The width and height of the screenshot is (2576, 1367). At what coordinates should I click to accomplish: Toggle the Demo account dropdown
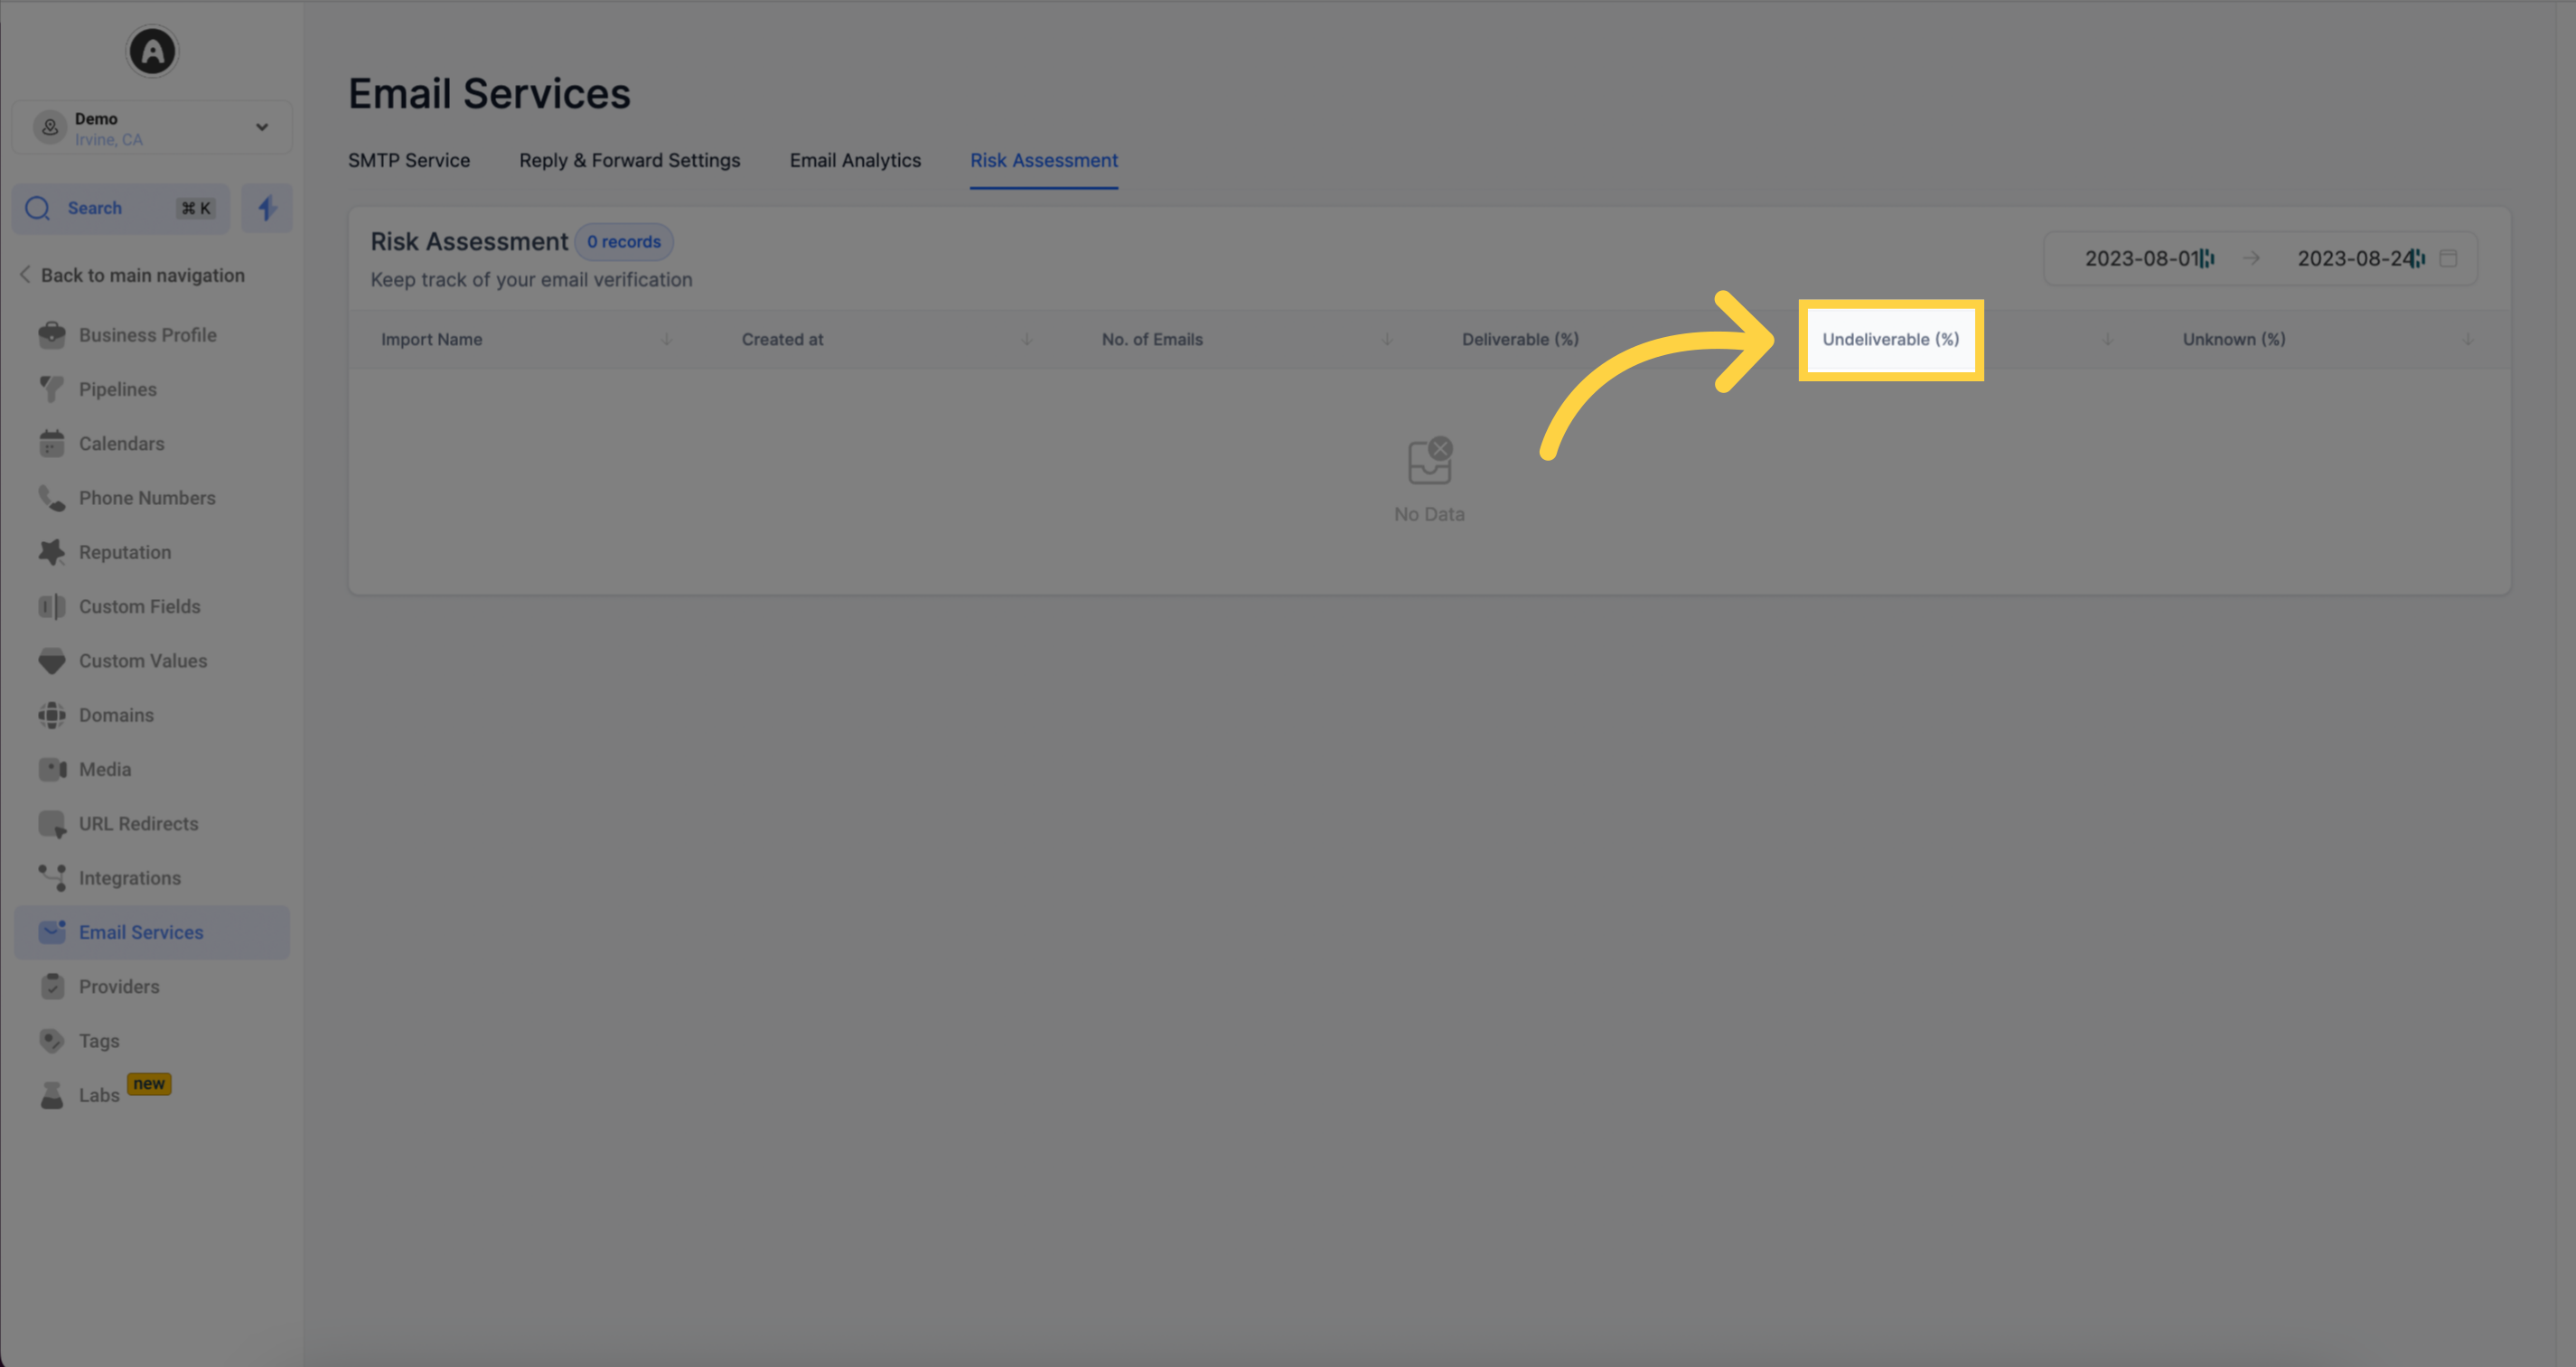point(262,126)
